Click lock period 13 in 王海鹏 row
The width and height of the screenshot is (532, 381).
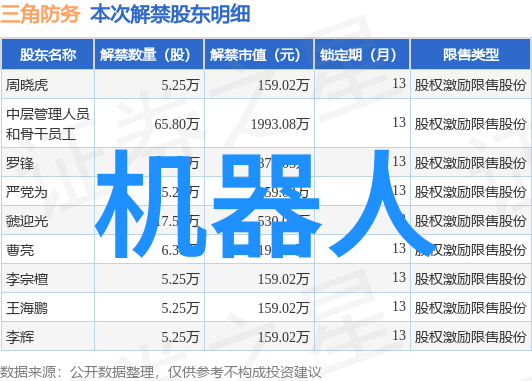(399, 307)
